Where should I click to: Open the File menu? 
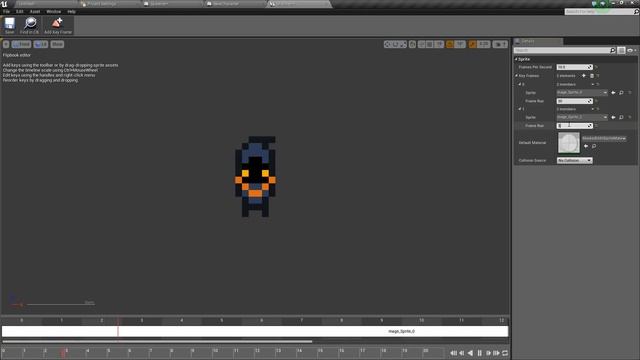(x=7, y=11)
